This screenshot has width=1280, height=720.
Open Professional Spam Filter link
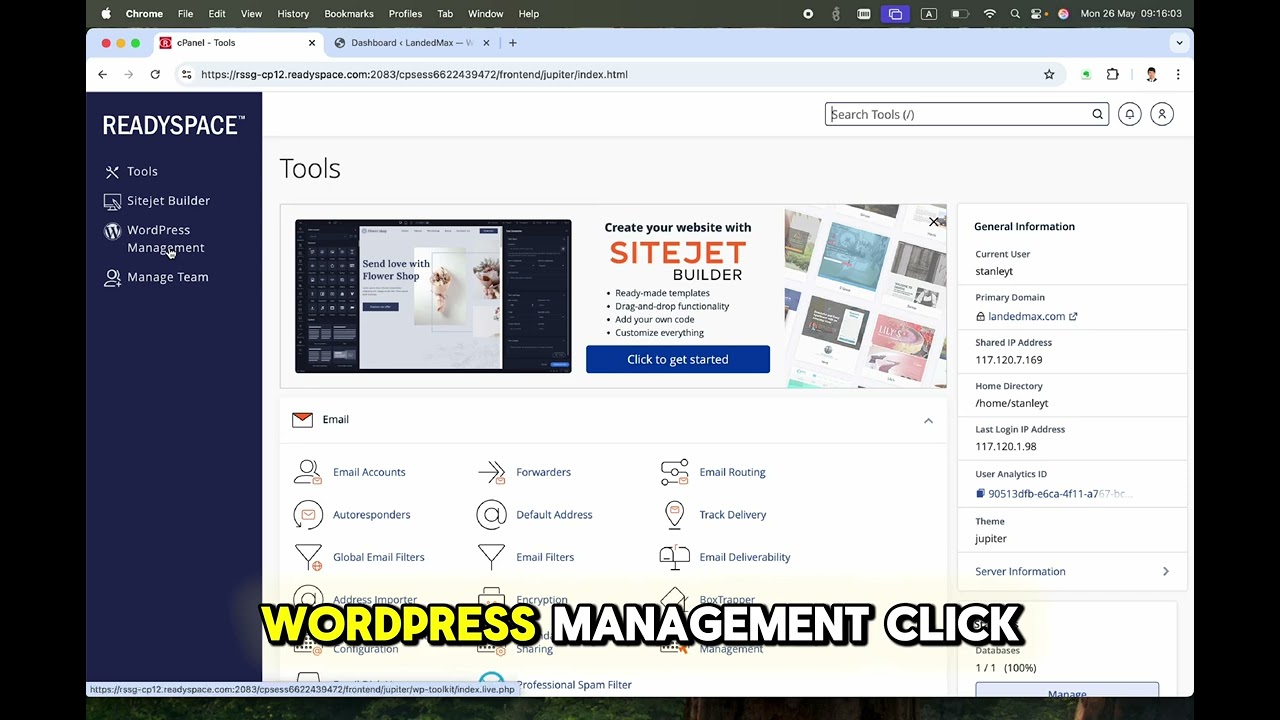click(574, 685)
